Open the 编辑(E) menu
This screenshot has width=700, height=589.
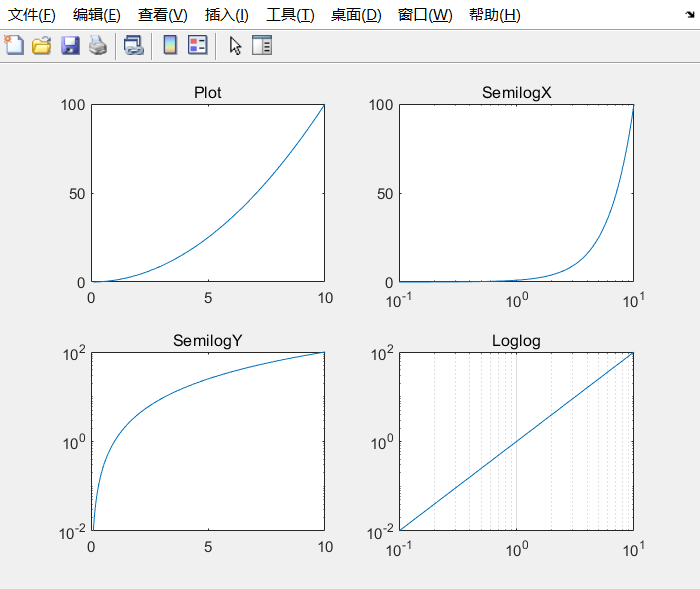pos(96,15)
